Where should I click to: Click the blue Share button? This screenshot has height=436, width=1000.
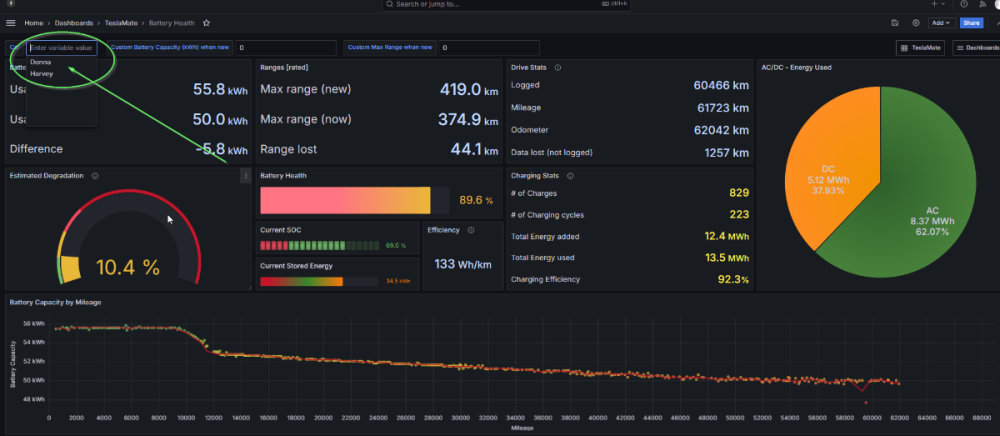(x=971, y=22)
